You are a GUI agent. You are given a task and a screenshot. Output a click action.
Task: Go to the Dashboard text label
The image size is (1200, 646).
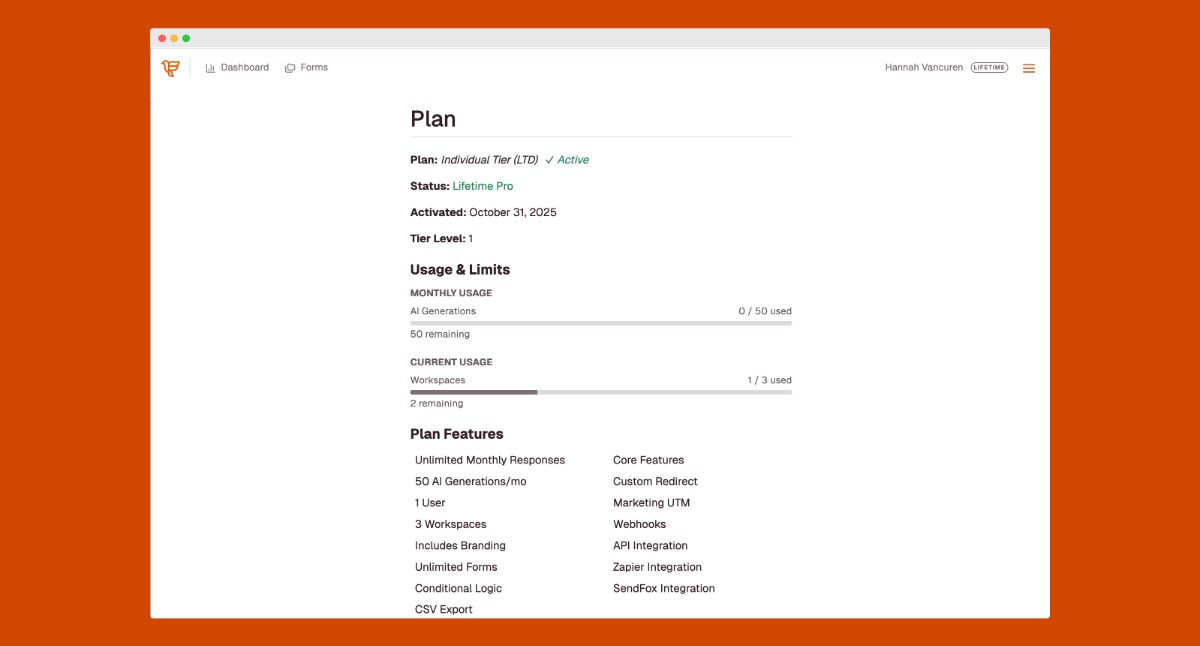point(245,68)
